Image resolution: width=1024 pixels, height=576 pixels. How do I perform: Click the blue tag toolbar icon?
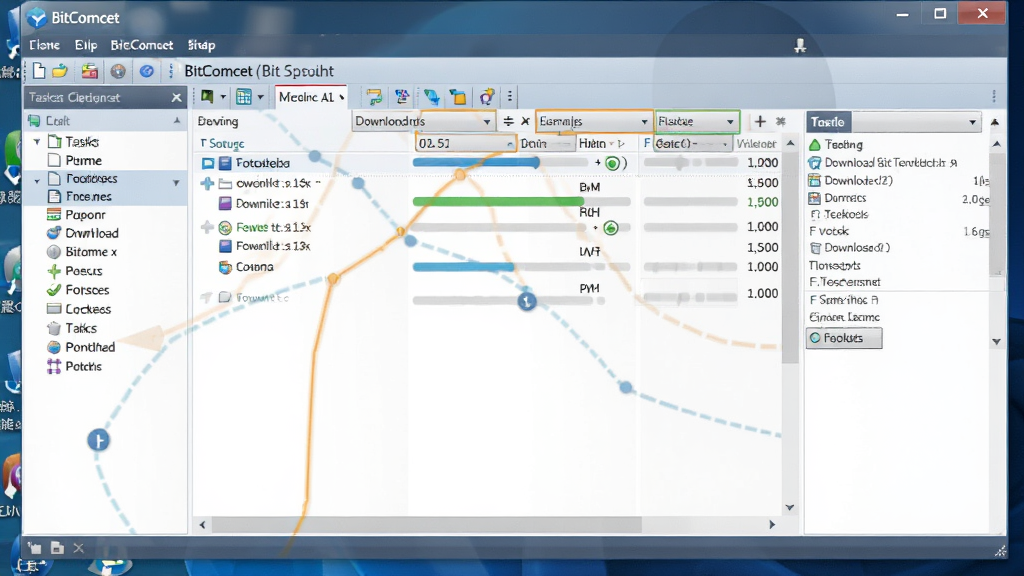tap(431, 97)
